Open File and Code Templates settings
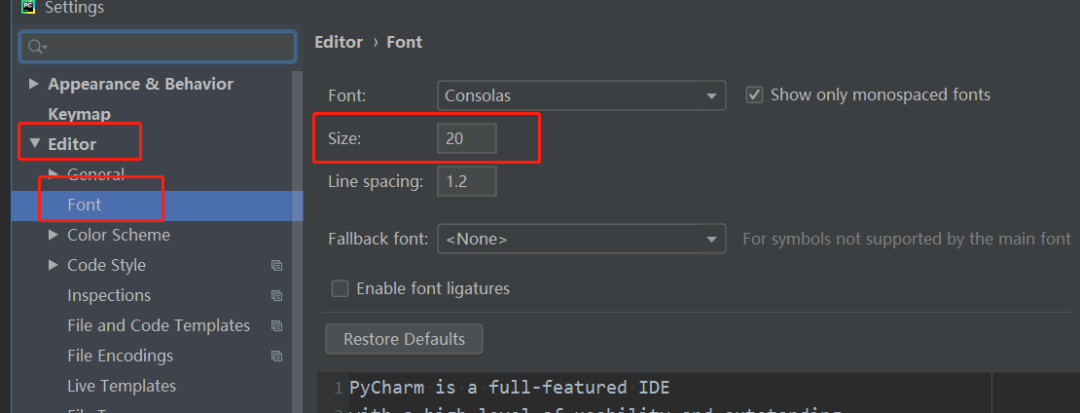1080x413 pixels. click(158, 326)
